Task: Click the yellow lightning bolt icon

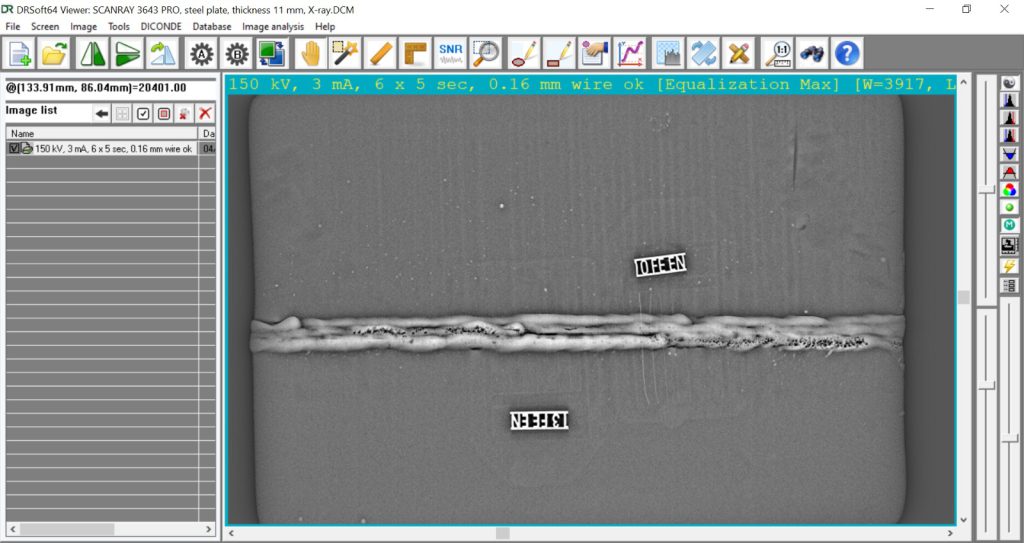Action: coord(1010,267)
